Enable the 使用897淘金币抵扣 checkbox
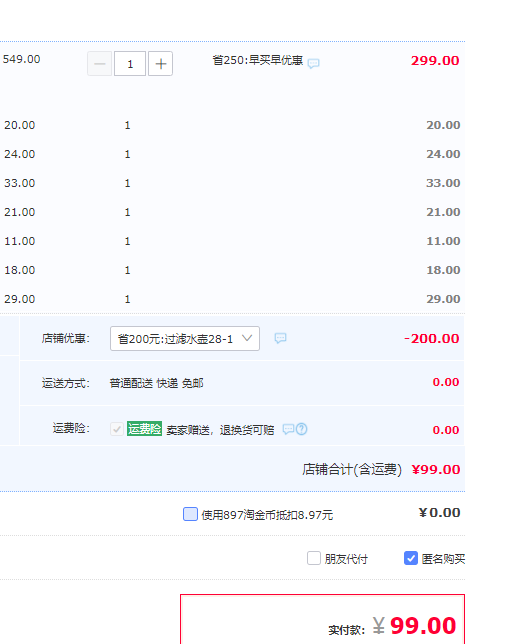The image size is (521, 644). click(190, 514)
